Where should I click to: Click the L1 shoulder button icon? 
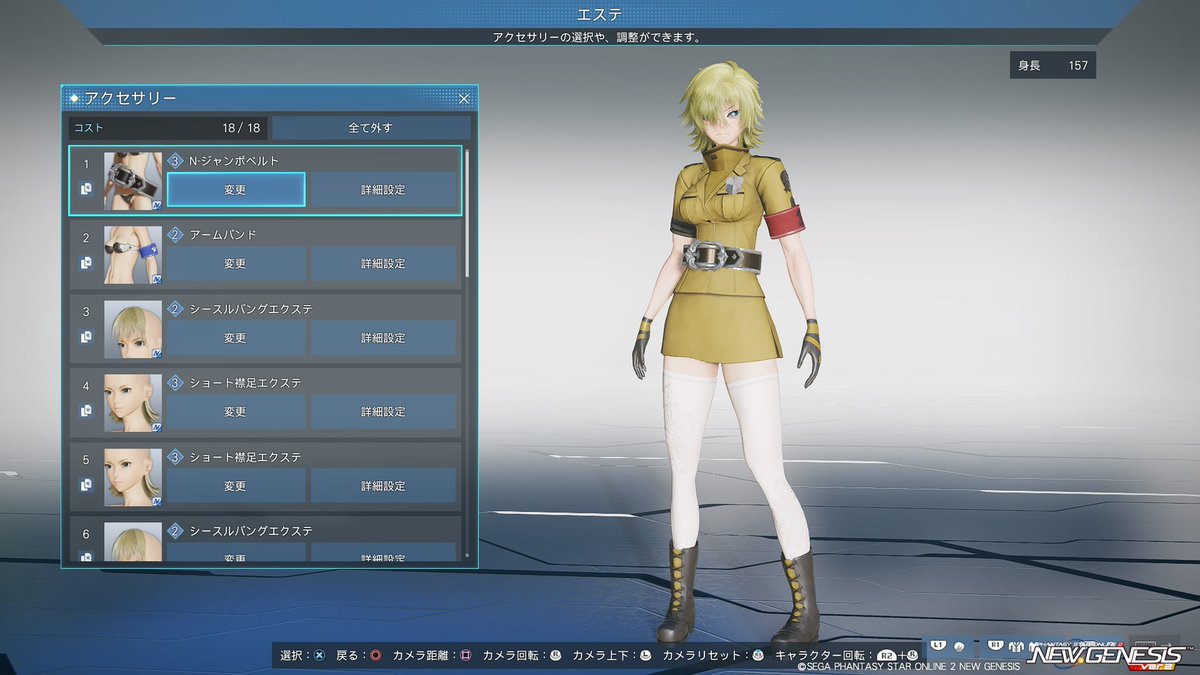[938, 645]
